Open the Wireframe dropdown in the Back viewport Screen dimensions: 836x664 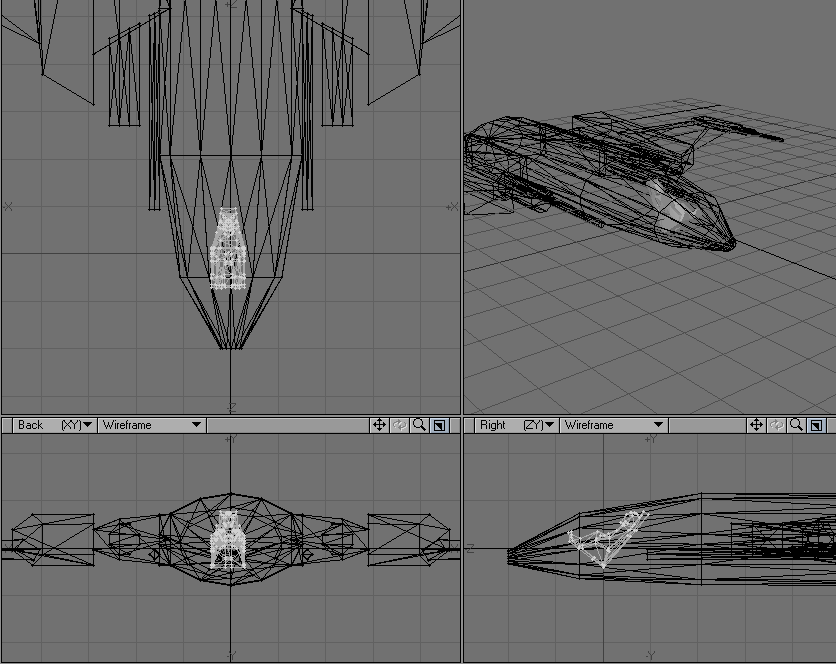coord(151,425)
